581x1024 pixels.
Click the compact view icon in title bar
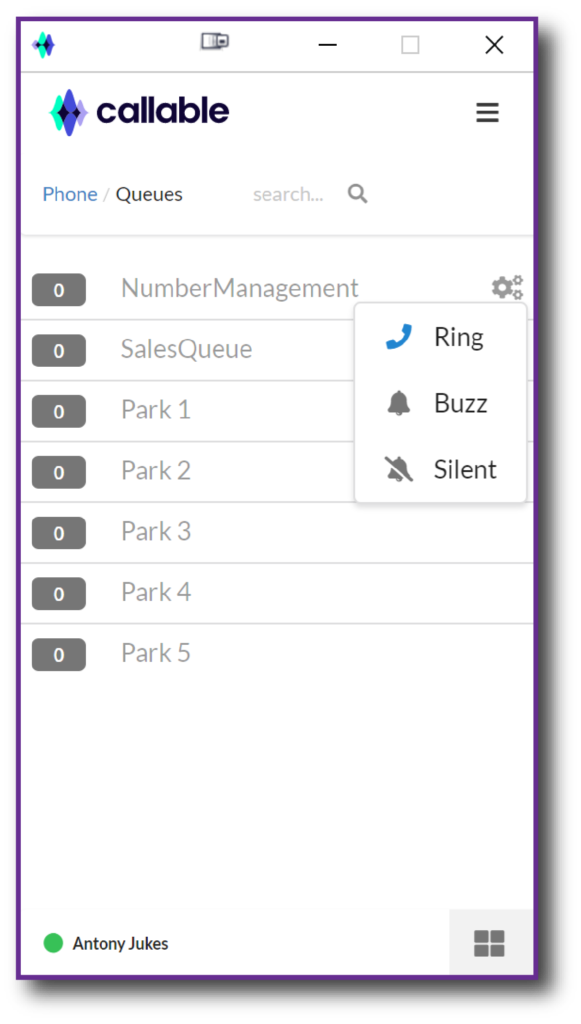click(x=215, y=42)
